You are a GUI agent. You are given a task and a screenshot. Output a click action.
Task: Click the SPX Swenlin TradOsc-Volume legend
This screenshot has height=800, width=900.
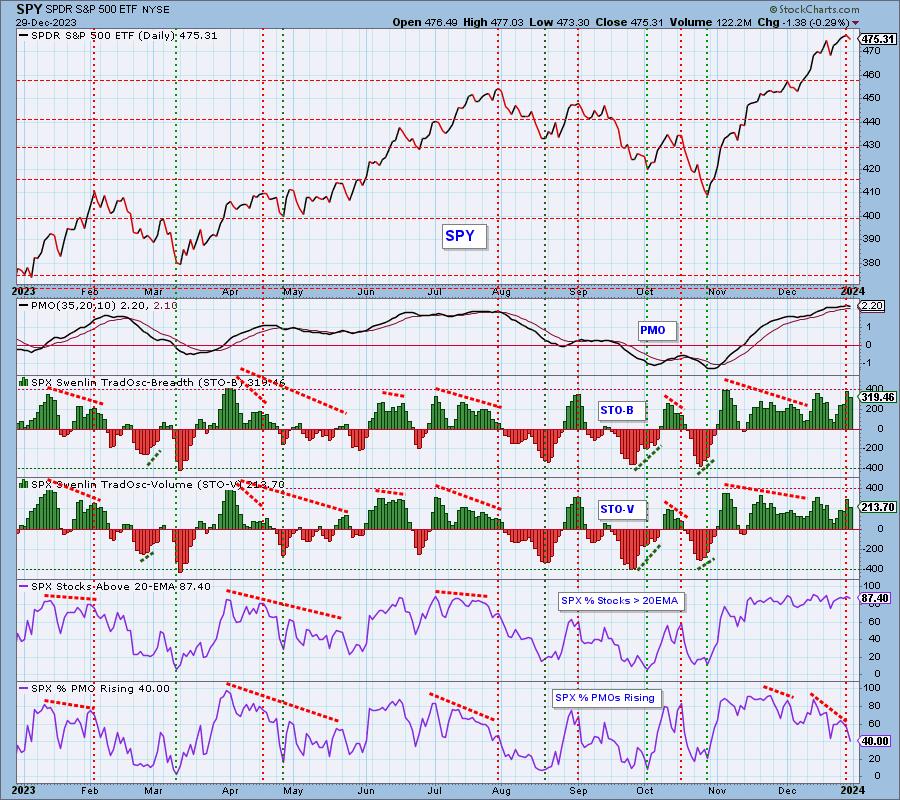[x=152, y=484]
